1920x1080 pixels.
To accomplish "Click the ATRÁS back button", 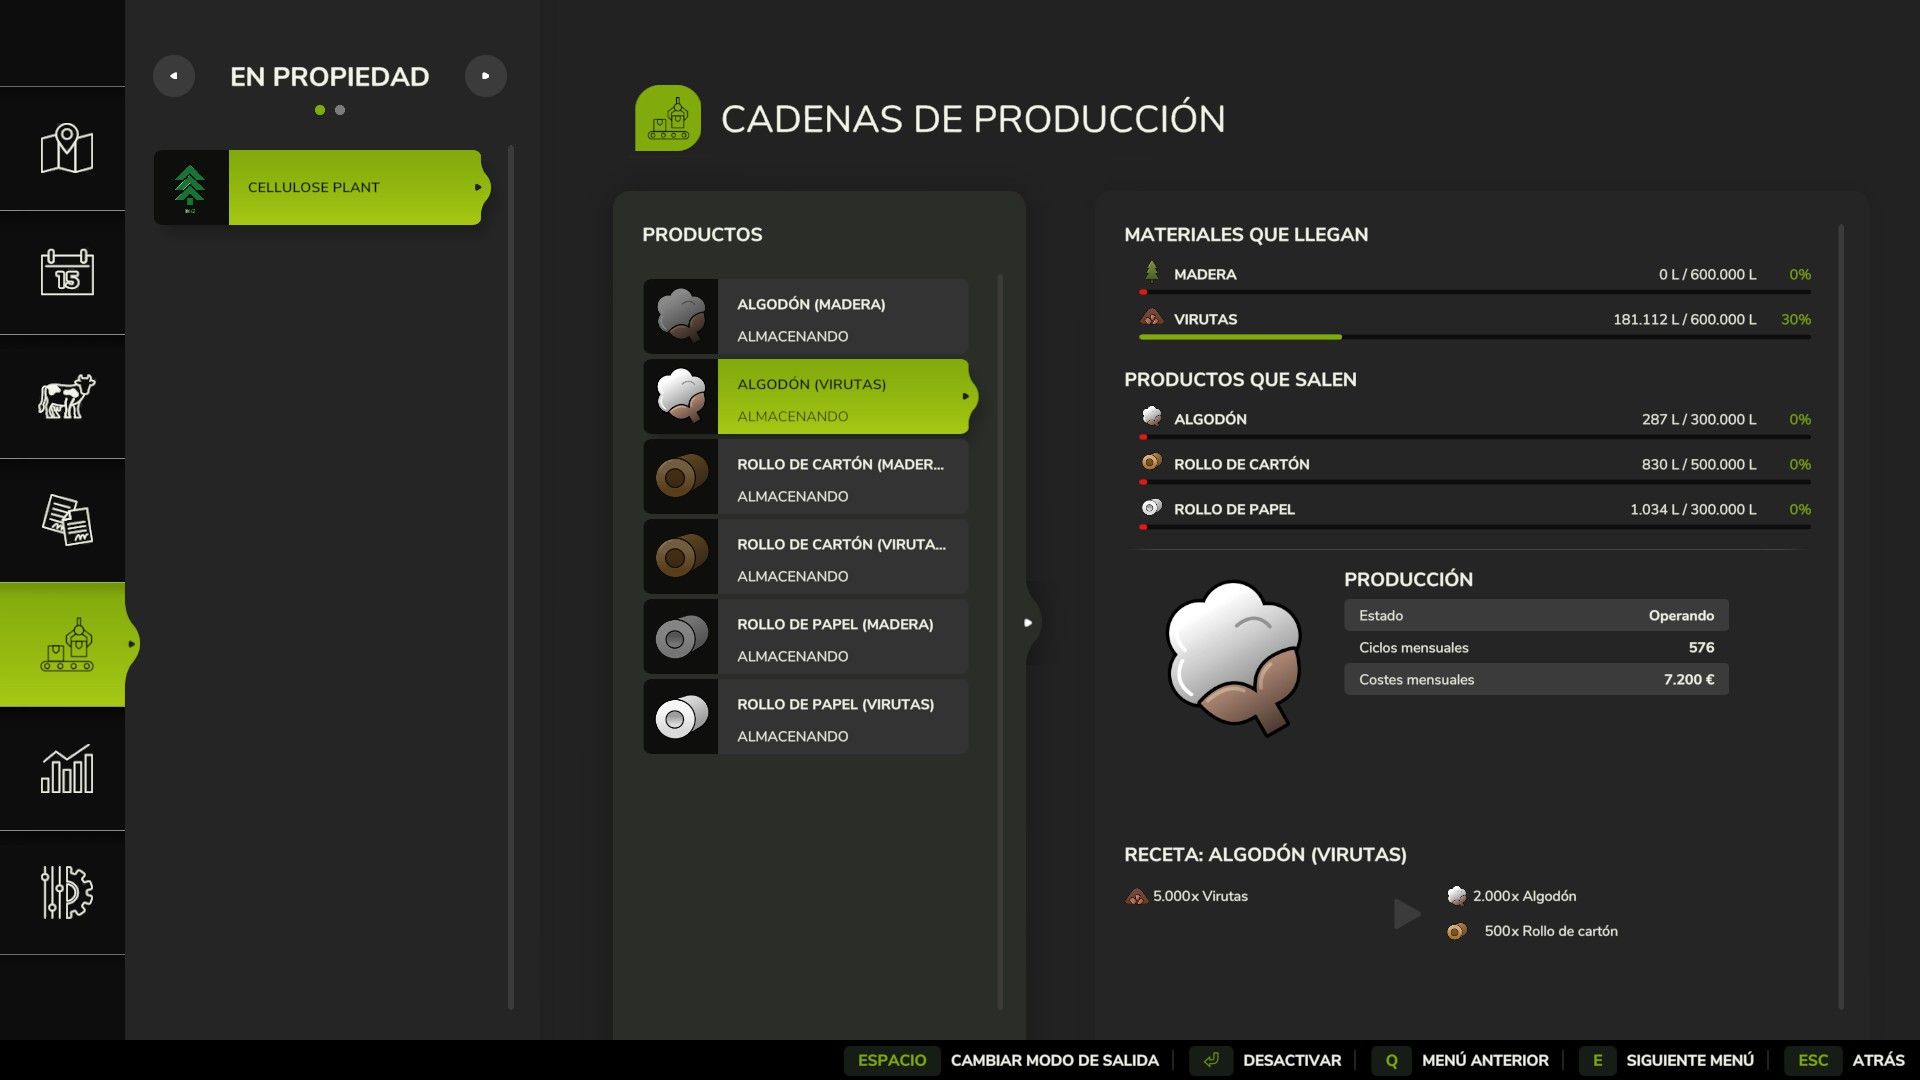I will 1877,1060.
